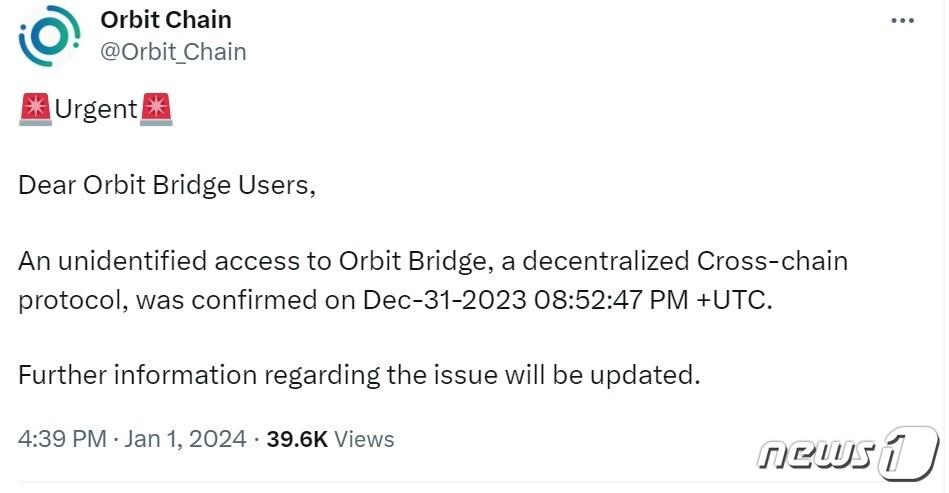Click the @Orbit_Chain handle
949x493 pixels.
click(173, 51)
